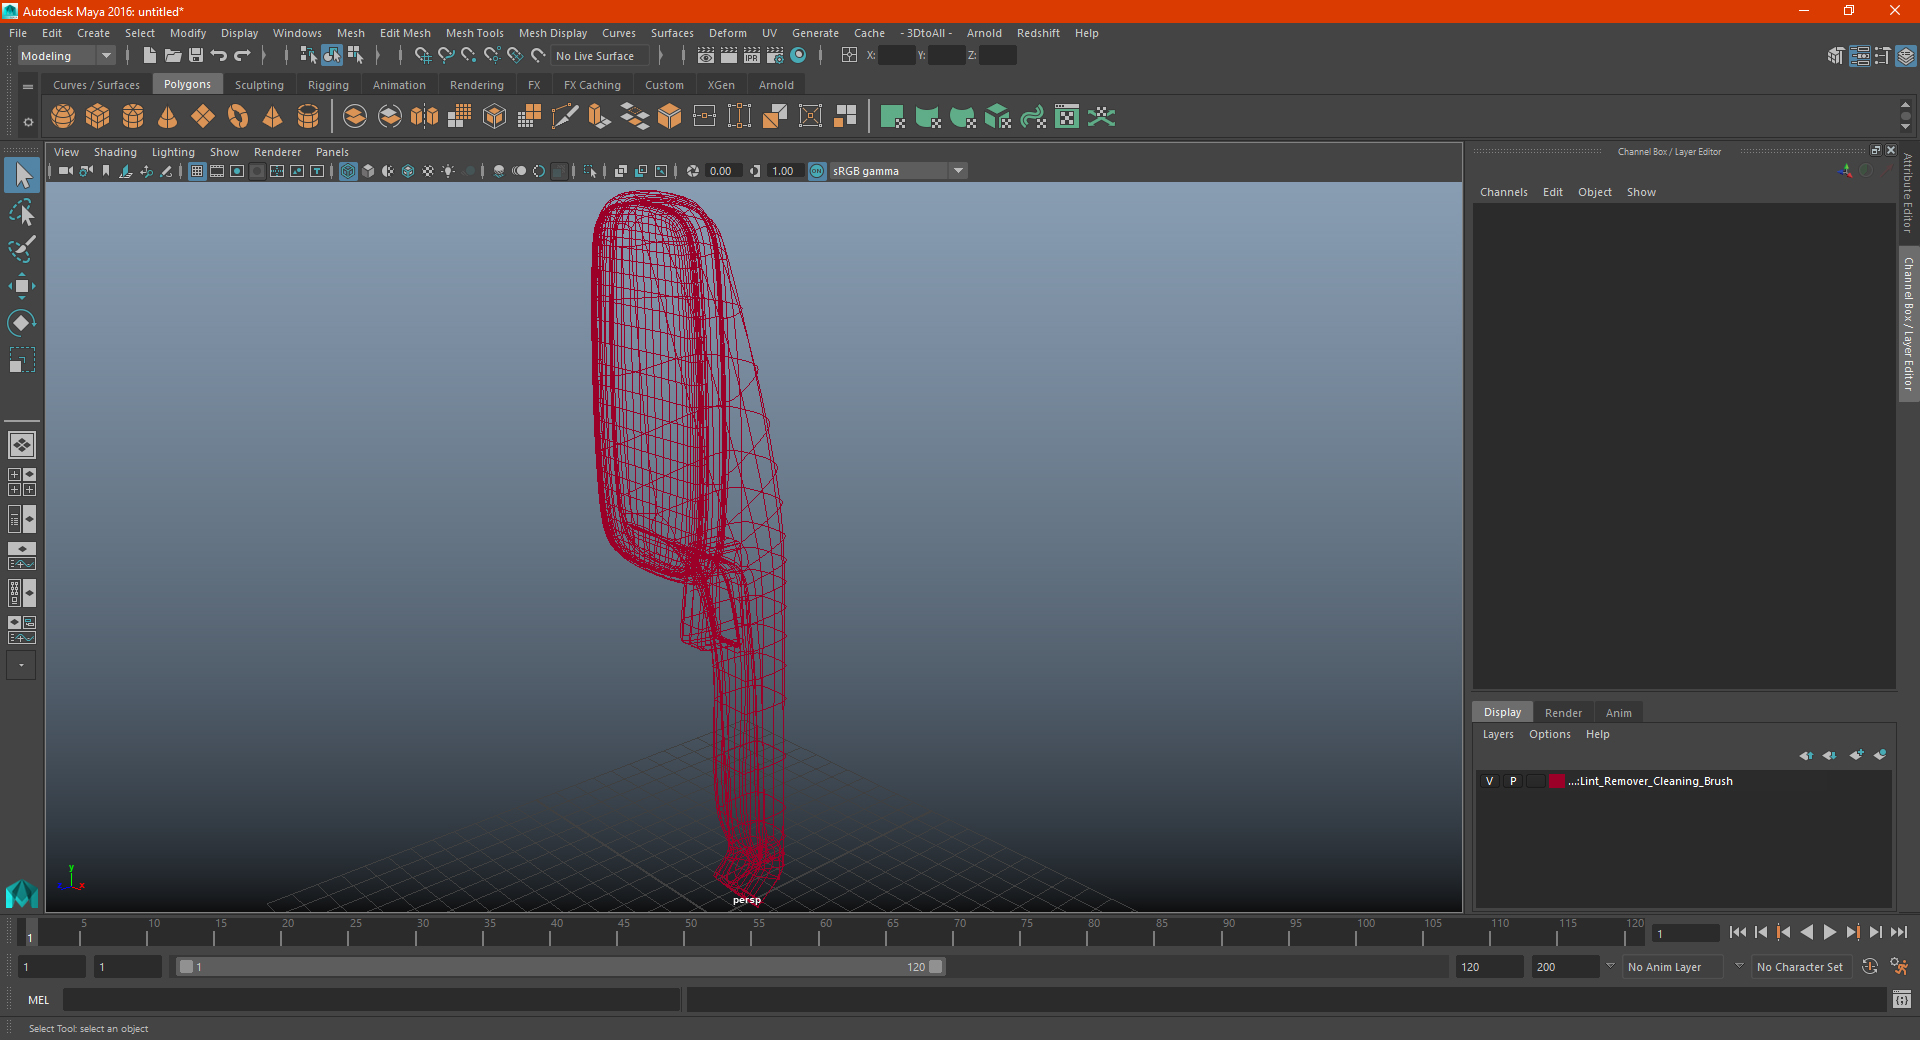
Task: Open the sRGB gamma view transform dropdown
Action: (898, 171)
